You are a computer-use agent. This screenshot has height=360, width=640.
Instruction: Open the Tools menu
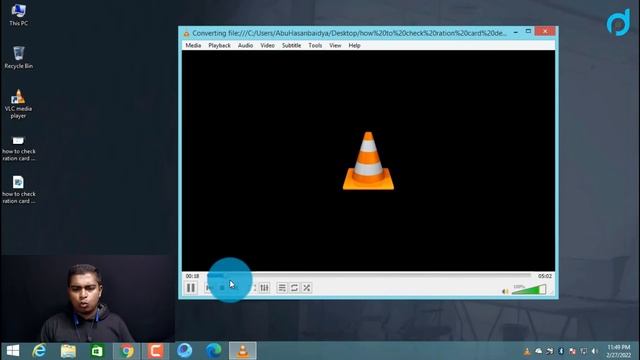pyautogui.click(x=315, y=45)
